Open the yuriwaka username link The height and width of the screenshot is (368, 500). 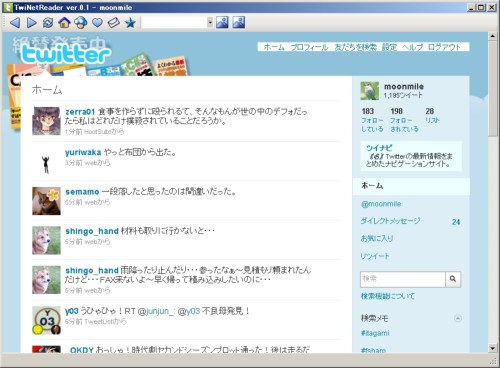[83, 152]
